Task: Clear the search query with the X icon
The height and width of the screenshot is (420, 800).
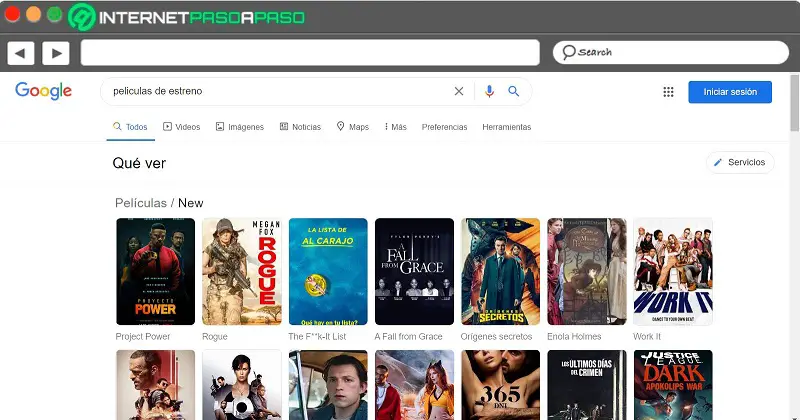Action: coord(459,91)
